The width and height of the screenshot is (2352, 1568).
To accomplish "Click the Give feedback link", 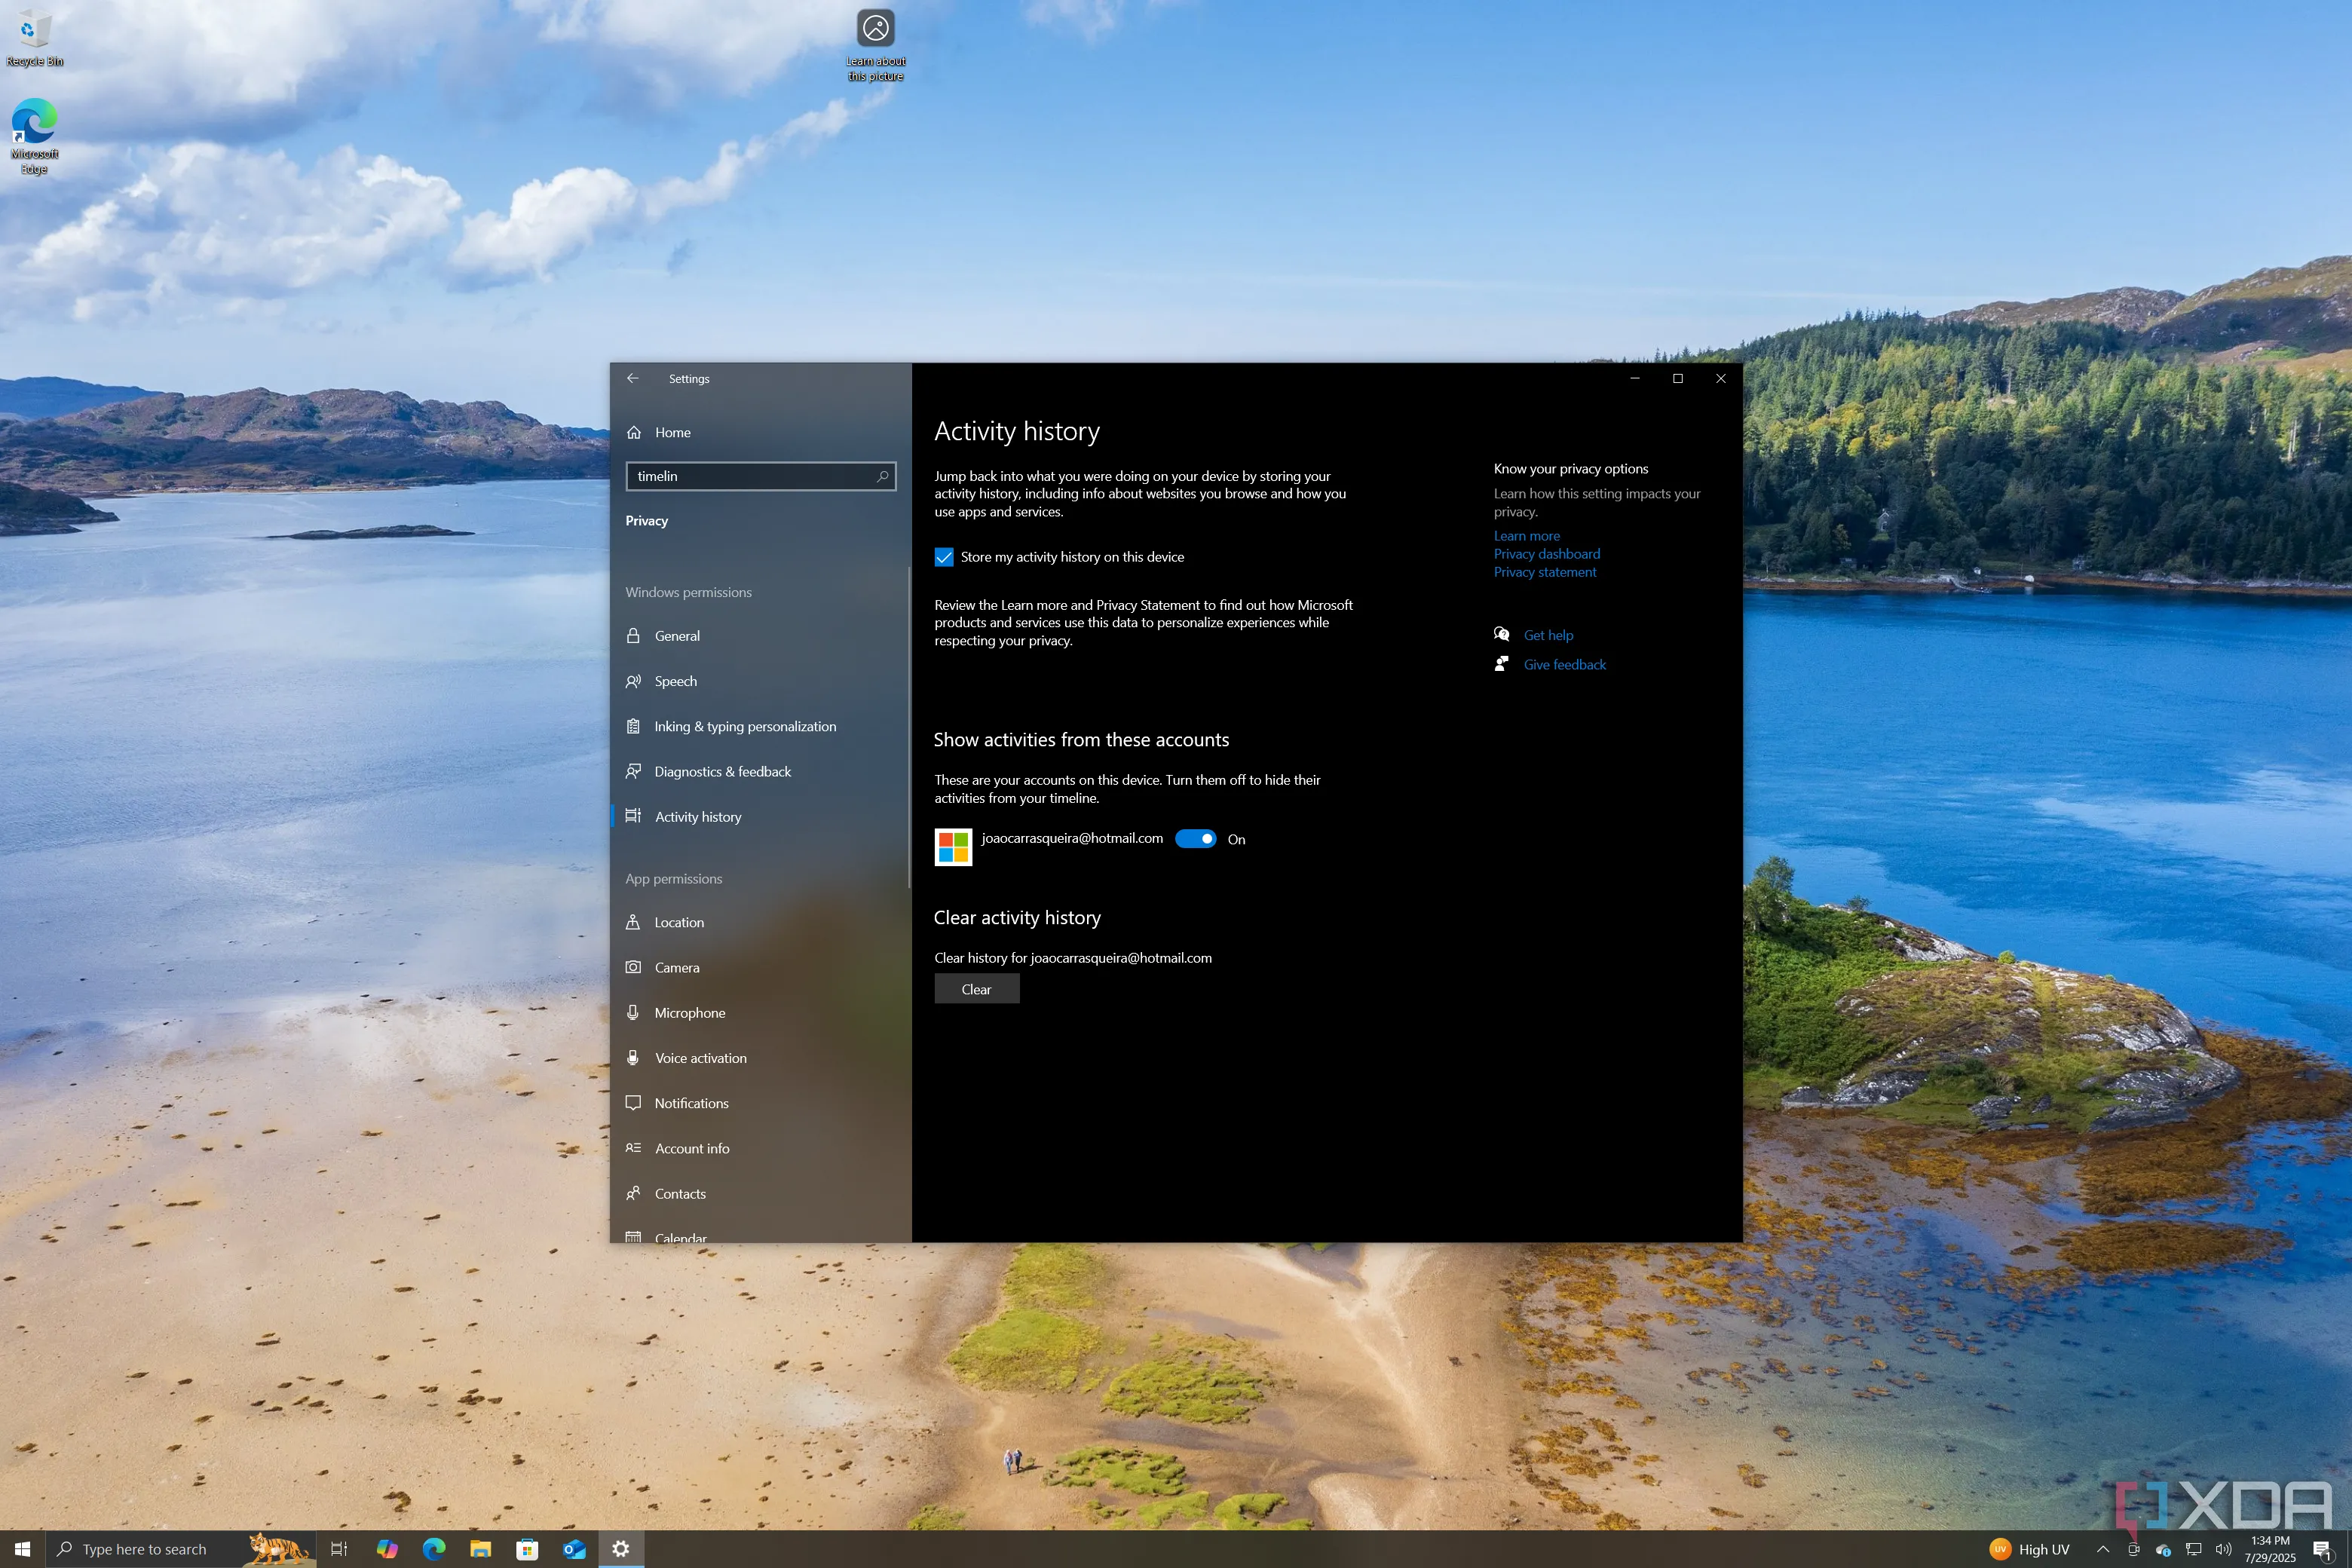I will click(x=1564, y=664).
